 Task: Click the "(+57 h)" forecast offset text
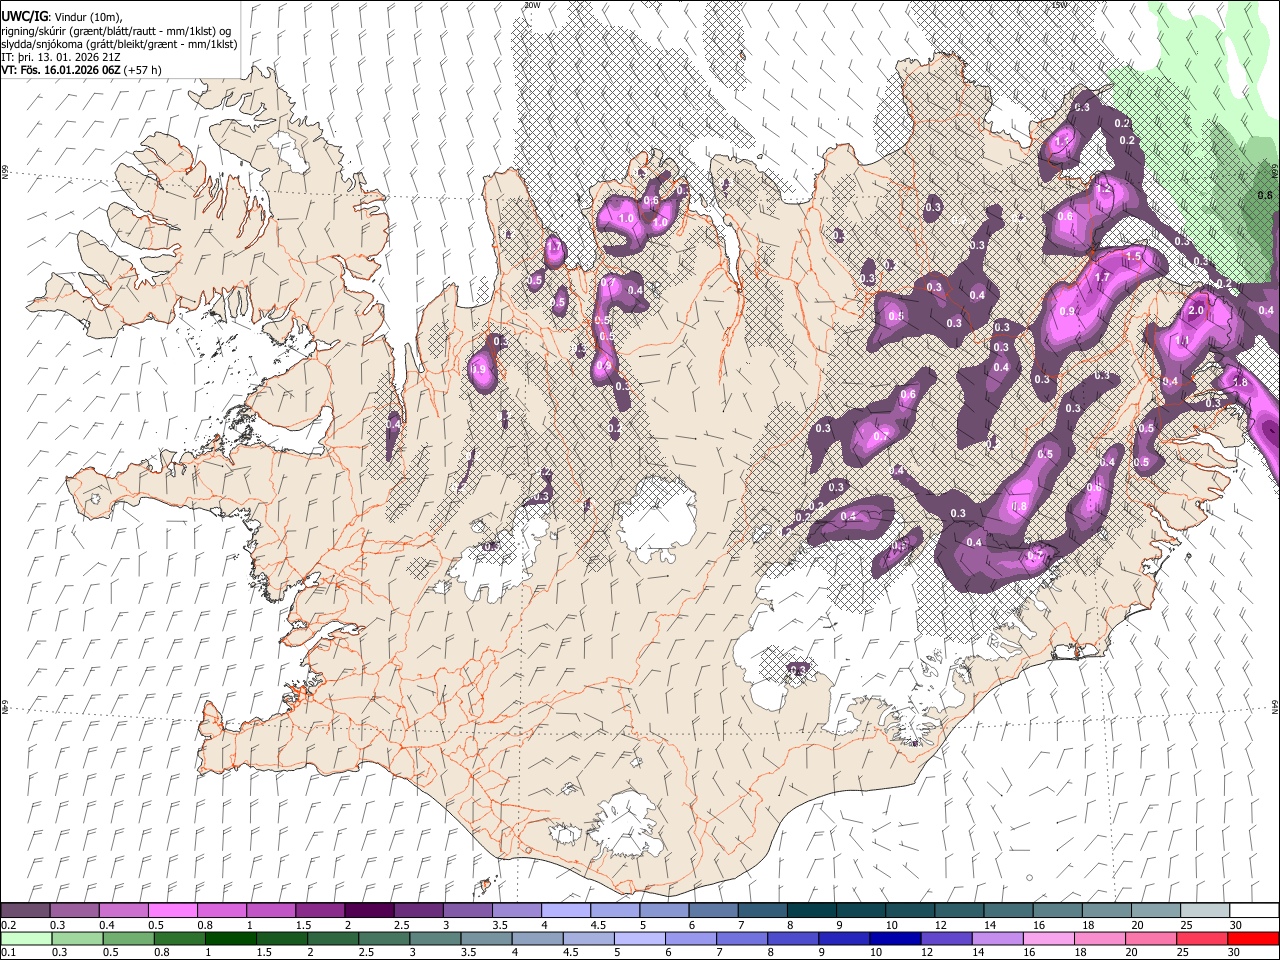click(x=144, y=70)
